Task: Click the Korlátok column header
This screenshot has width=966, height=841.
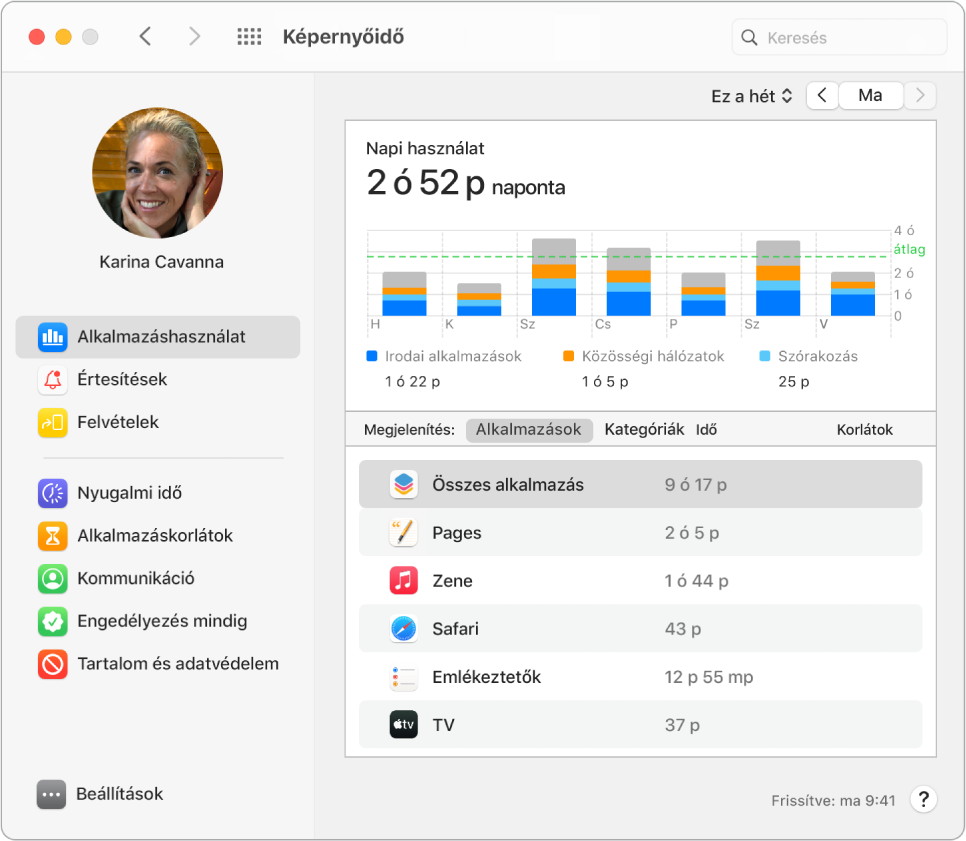Action: [864, 430]
